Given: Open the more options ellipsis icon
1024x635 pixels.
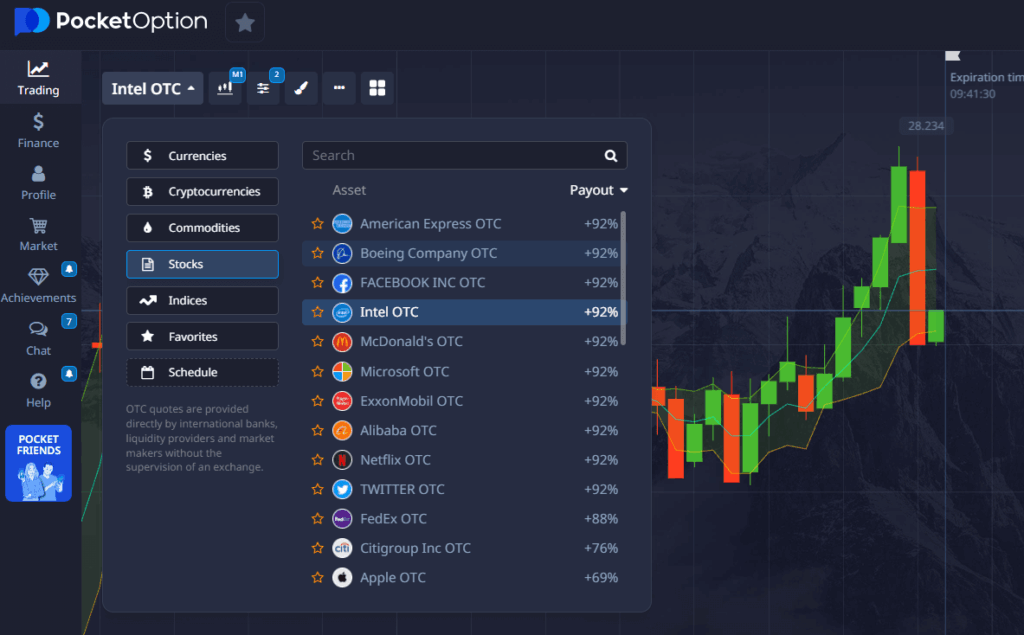Looking at the screenshot, I should point(338,88).
